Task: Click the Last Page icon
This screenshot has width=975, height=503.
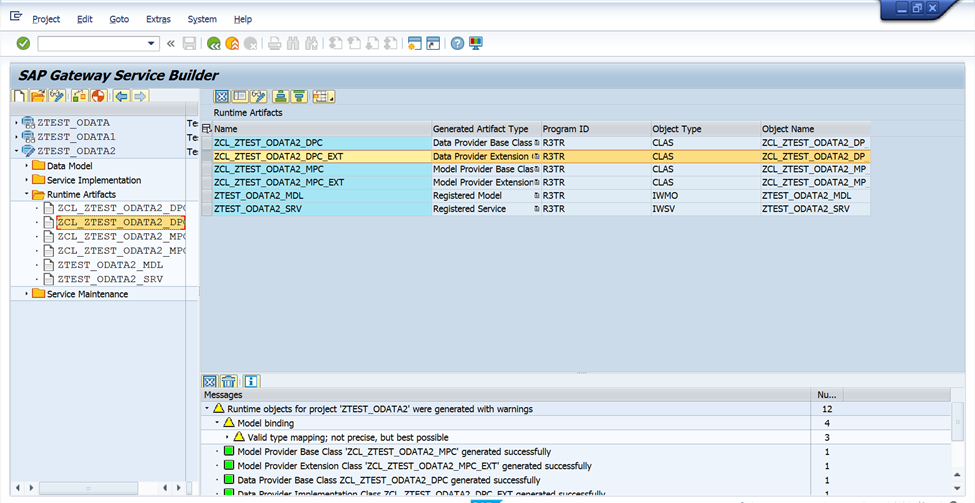Action: (390, 44)
